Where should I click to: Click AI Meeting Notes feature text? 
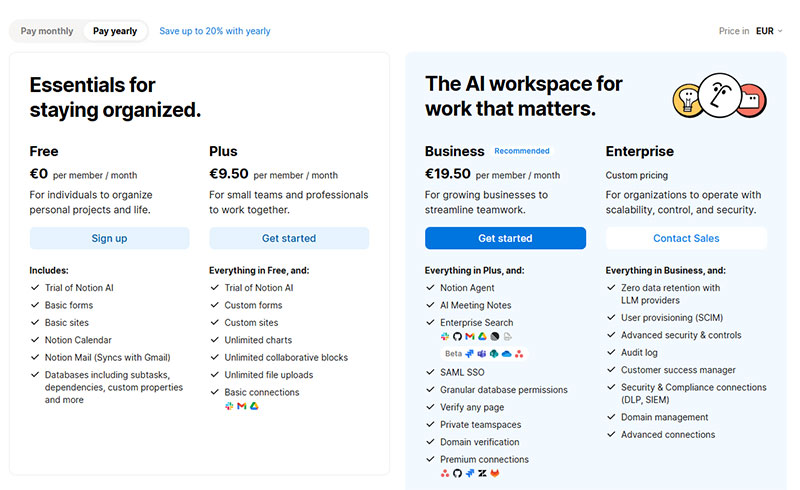[476, 305]
